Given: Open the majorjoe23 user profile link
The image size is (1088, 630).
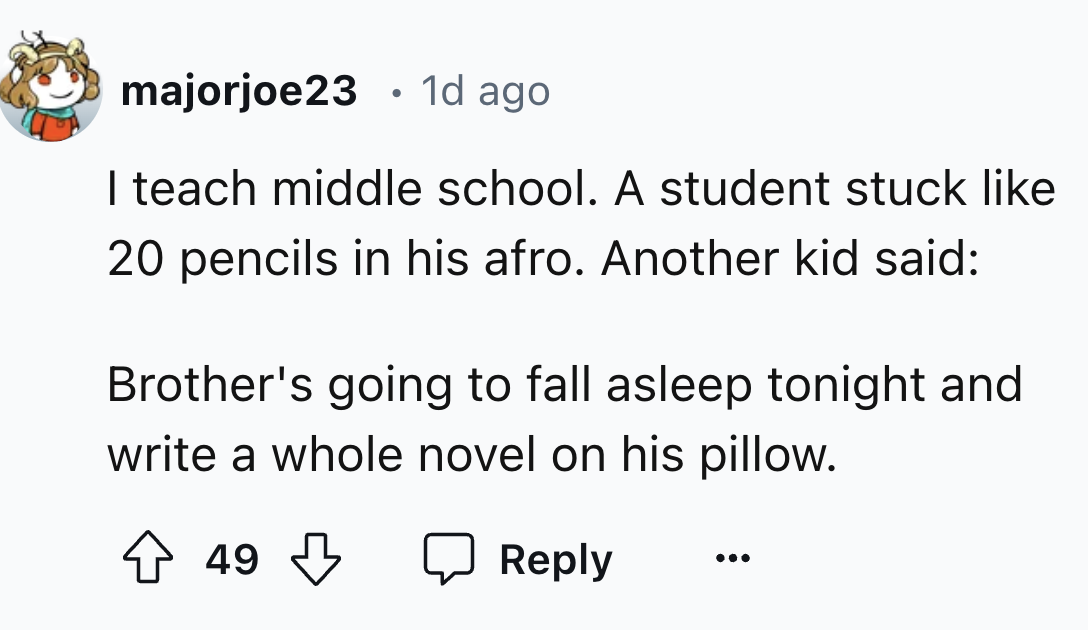Looking at the screenshot, I should pos(239,92).
